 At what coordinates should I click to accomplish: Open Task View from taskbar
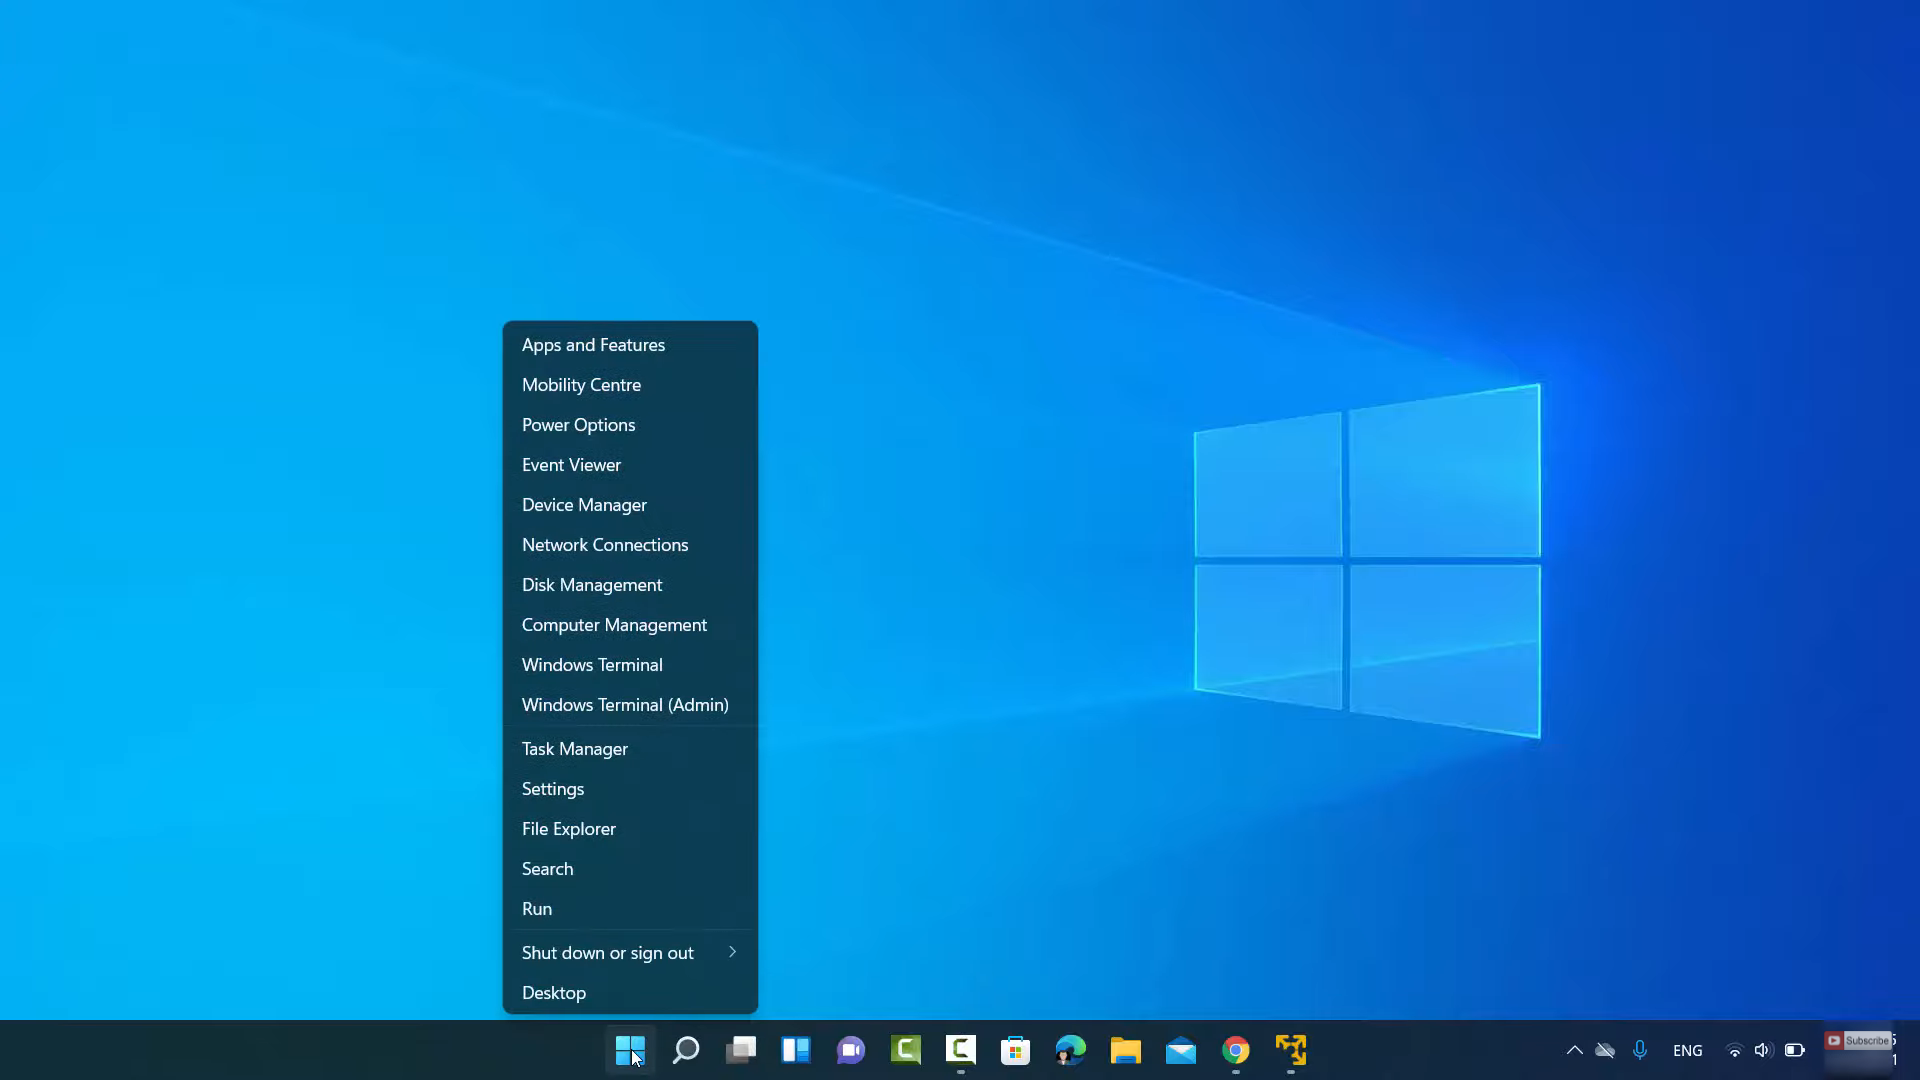point(741,1050)
